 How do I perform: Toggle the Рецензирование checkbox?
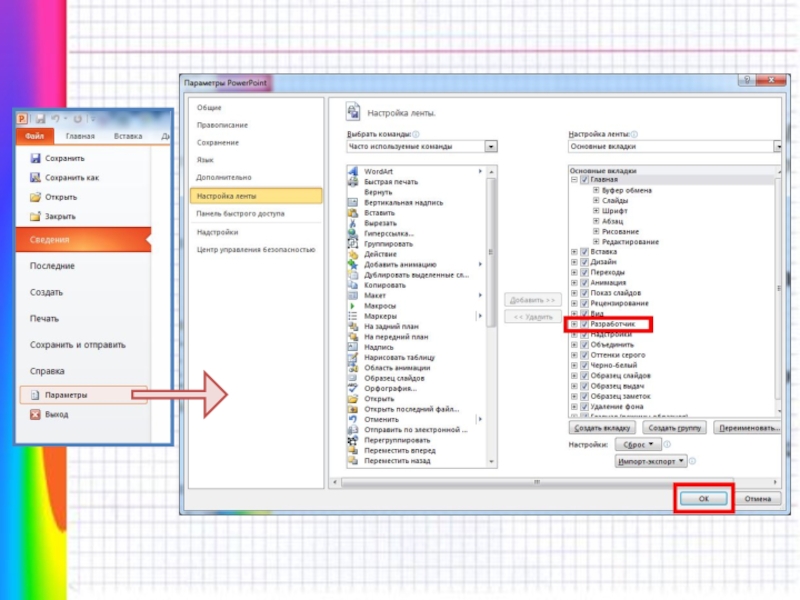pos(585,303)
